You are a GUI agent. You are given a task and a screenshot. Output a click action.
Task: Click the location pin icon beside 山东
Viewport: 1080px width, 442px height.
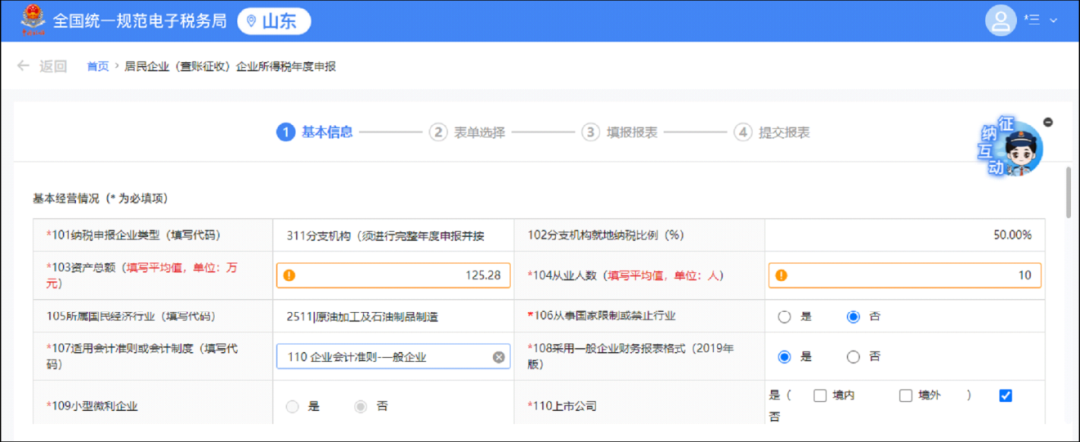(x=251, y=21)
